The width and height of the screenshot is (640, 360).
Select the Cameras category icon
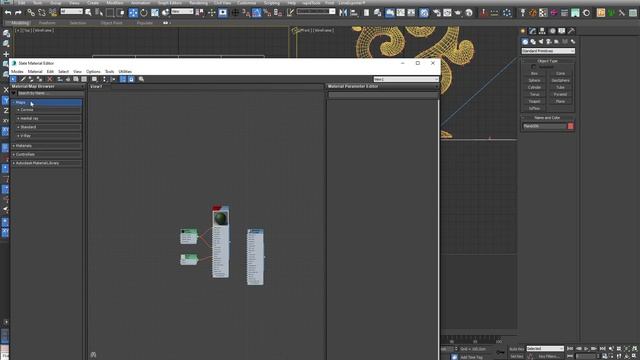click(549, 42)
